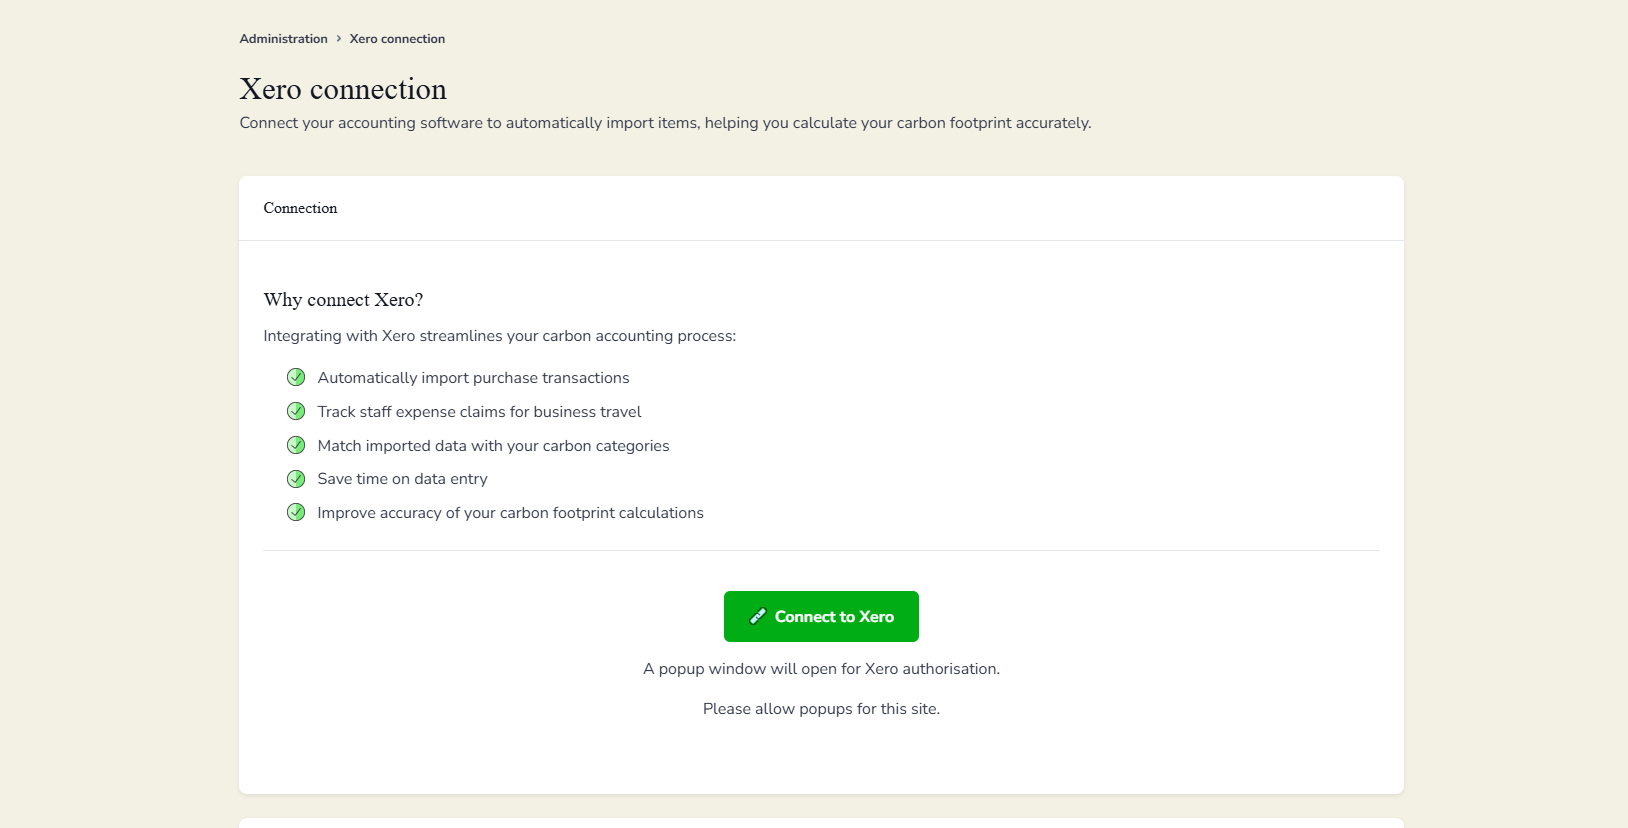Click the breadcrumb chevron separator
1628x828 pixels.
click(339, 39)
